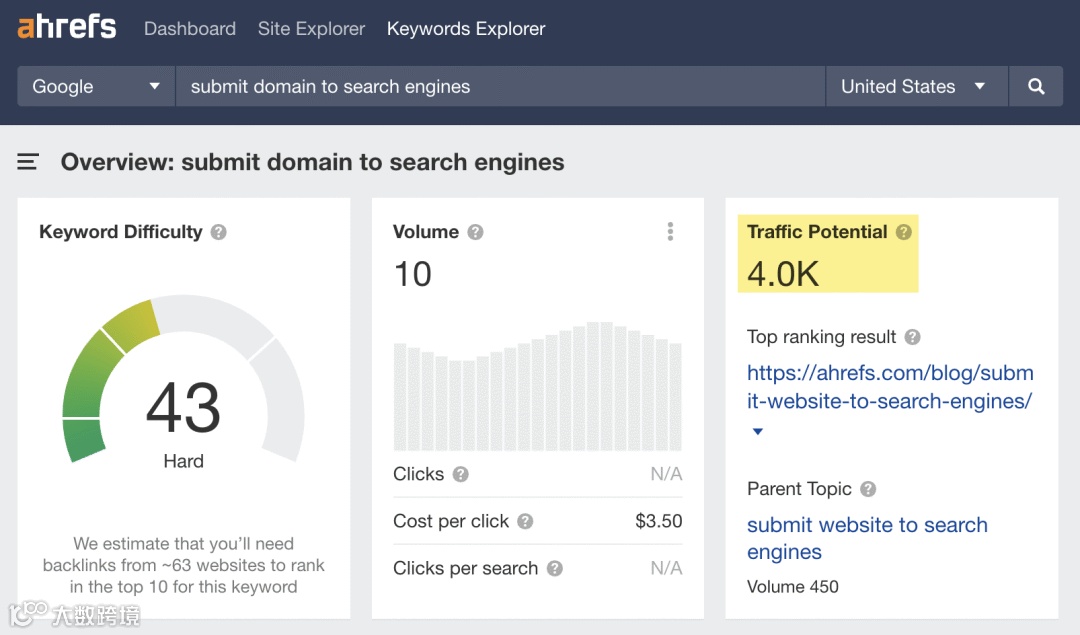The height and width of the screenshot is (635, 1080).
Task: Click the magnifying glass search button
Action: pos(1036,87)
